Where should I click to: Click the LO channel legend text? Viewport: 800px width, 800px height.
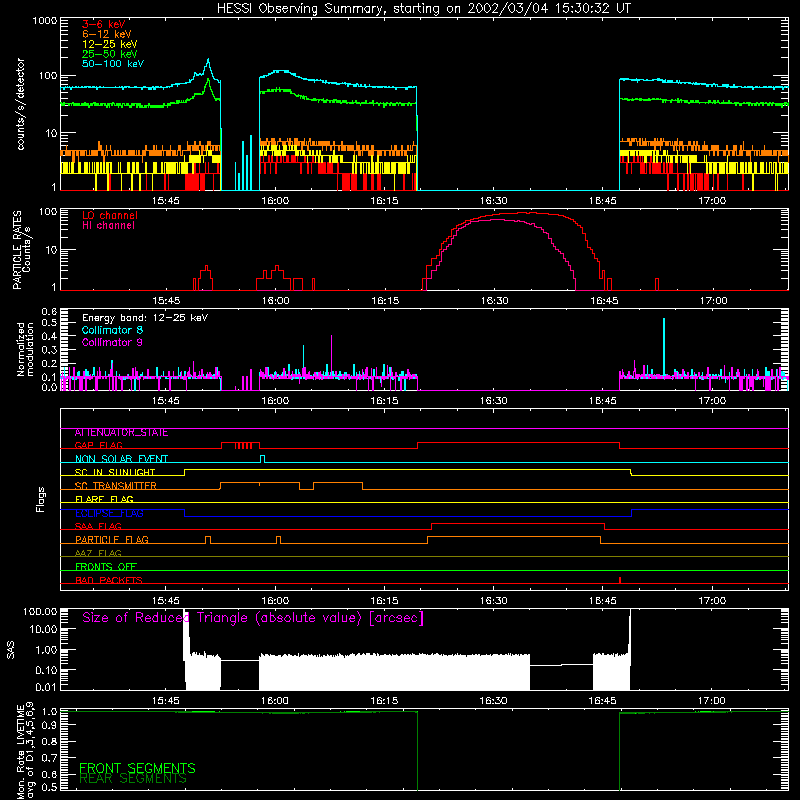[x=110, y=215]
